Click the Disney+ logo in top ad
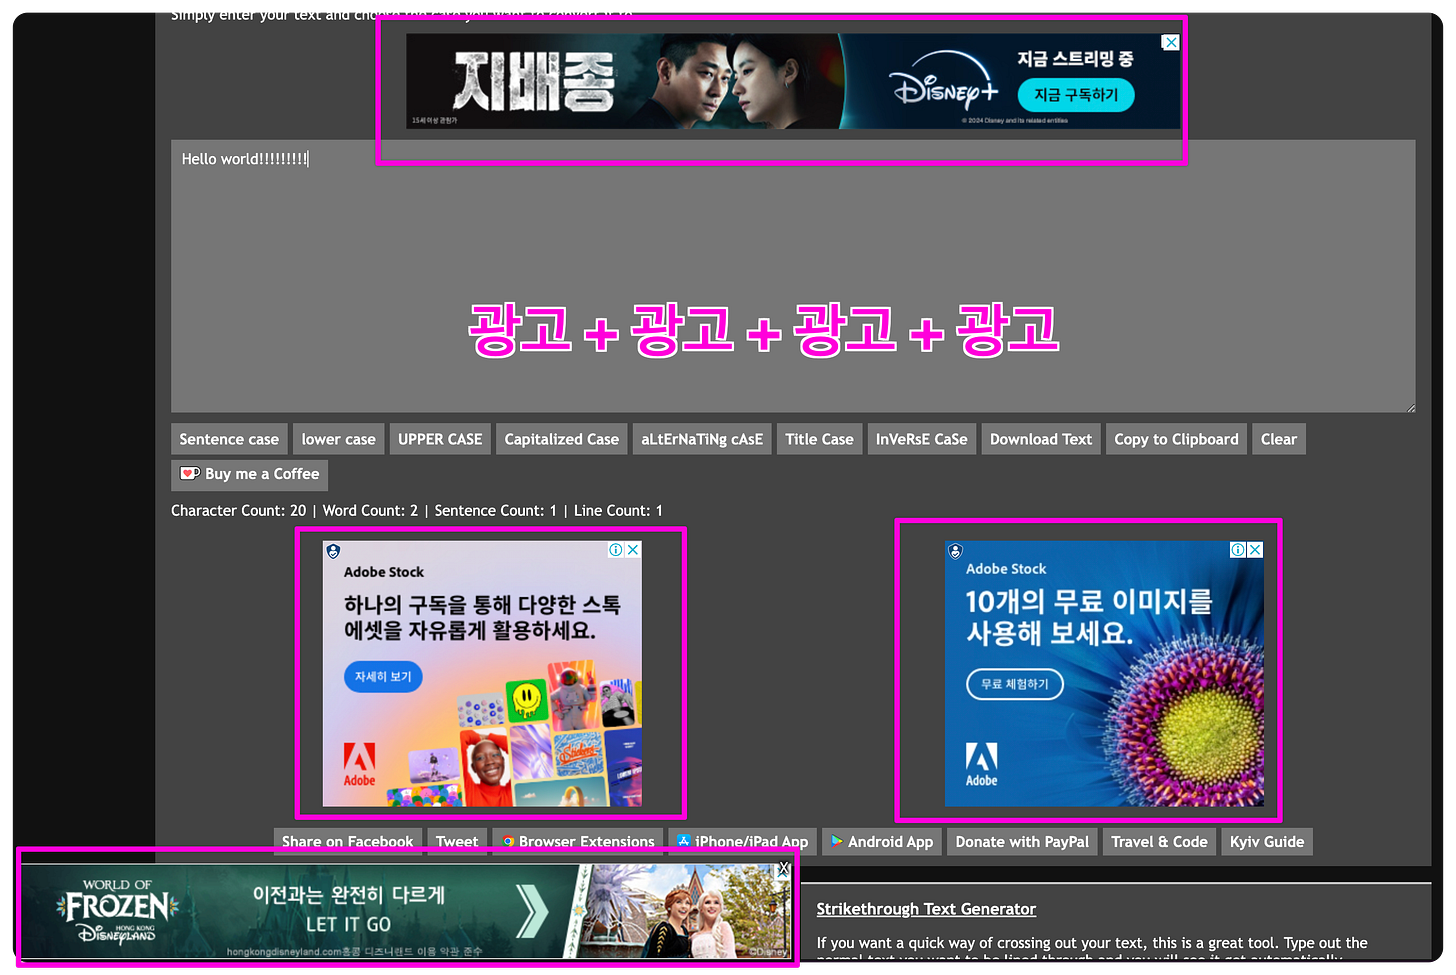 pyautogui.click(x=944, y=82)
